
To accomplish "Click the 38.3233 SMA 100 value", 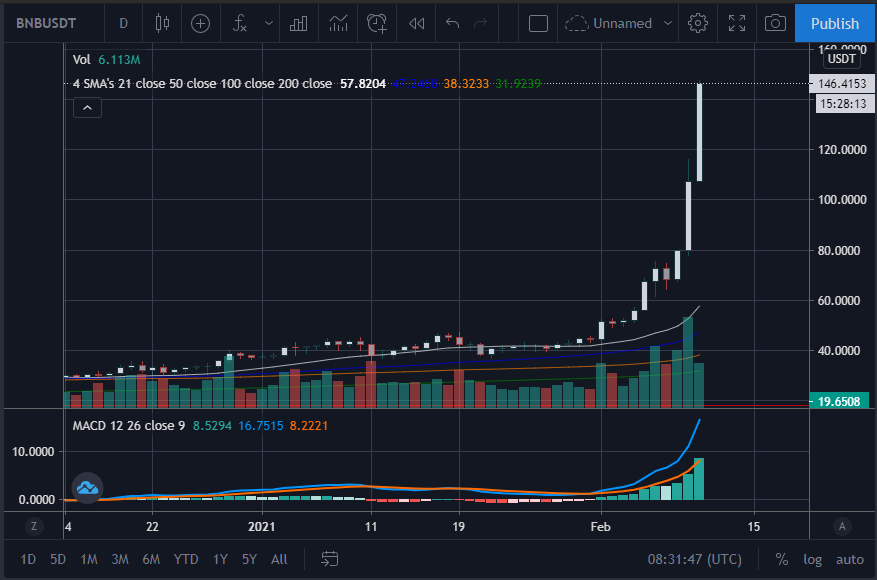I will click(x=466, y=84).
